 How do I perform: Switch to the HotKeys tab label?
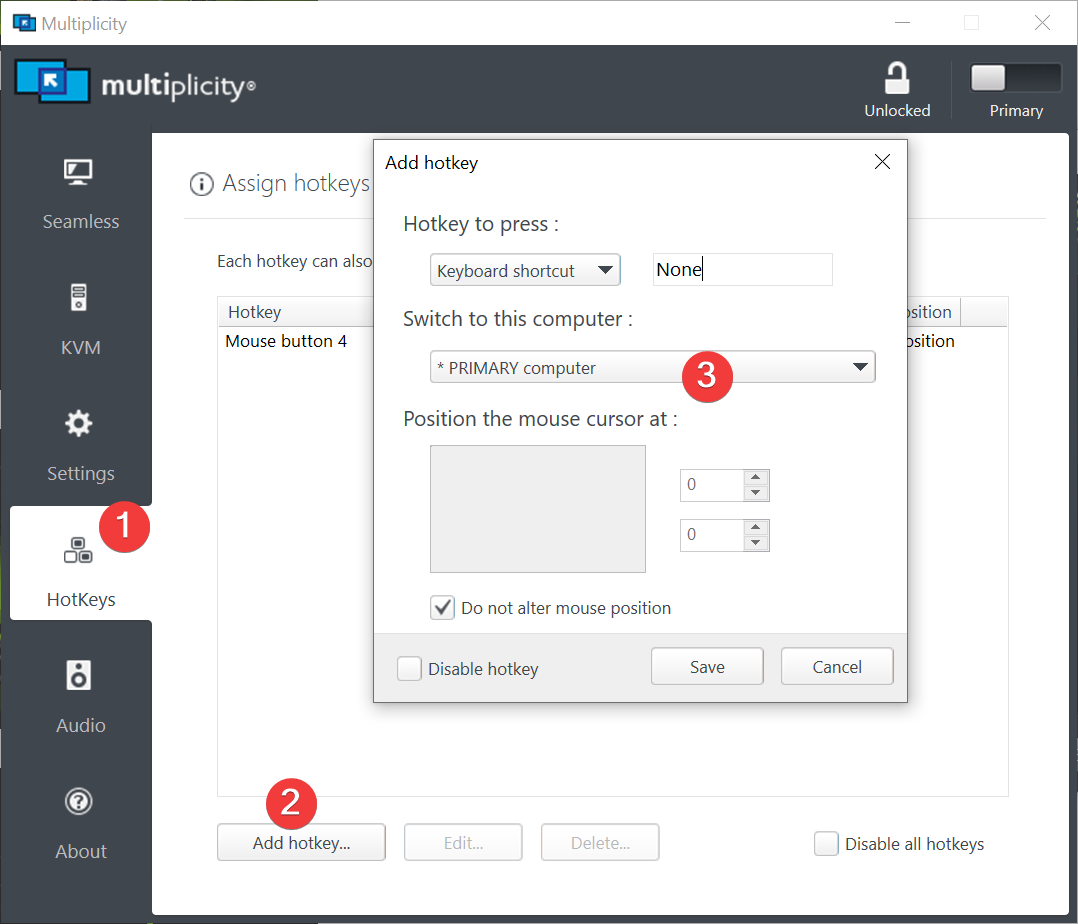click(x=81, y=600)
